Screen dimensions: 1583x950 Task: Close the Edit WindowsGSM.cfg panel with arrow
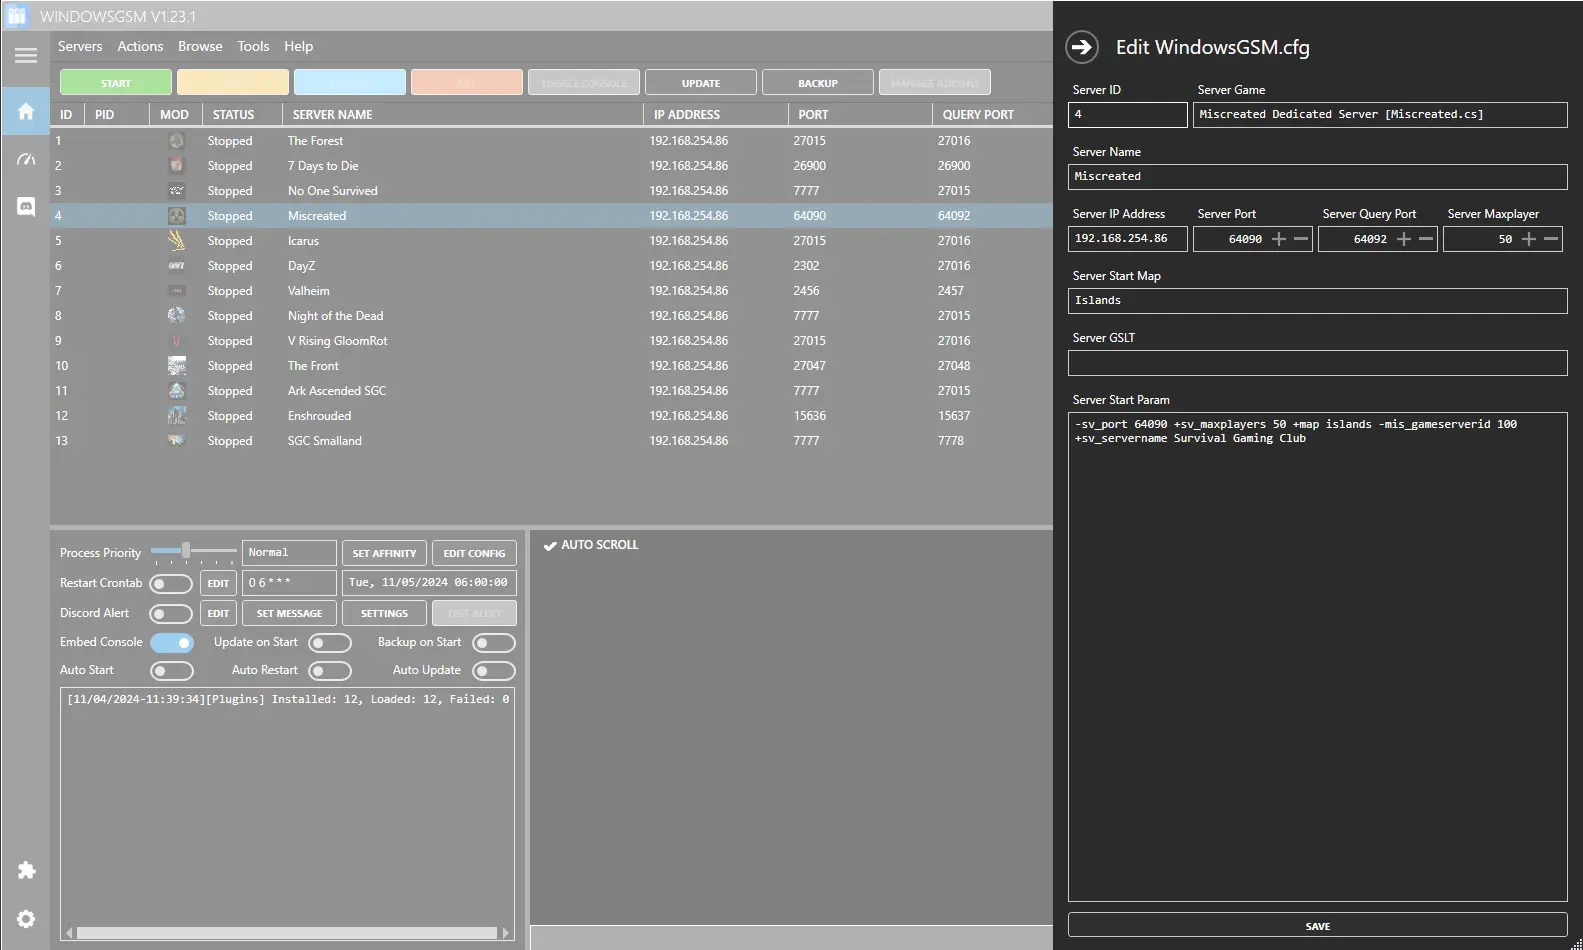pos(1082,47)
